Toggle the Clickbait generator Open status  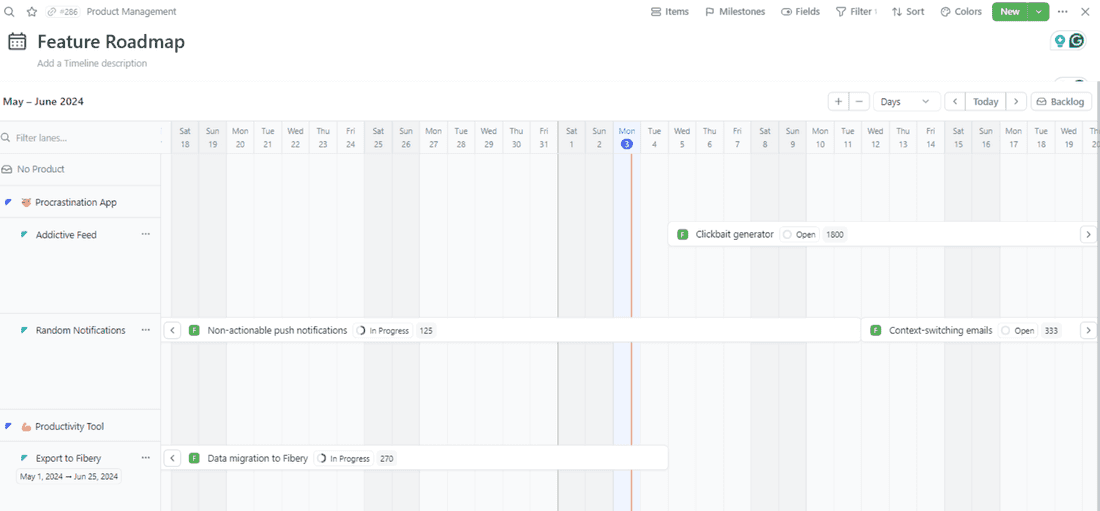(788, 234)
